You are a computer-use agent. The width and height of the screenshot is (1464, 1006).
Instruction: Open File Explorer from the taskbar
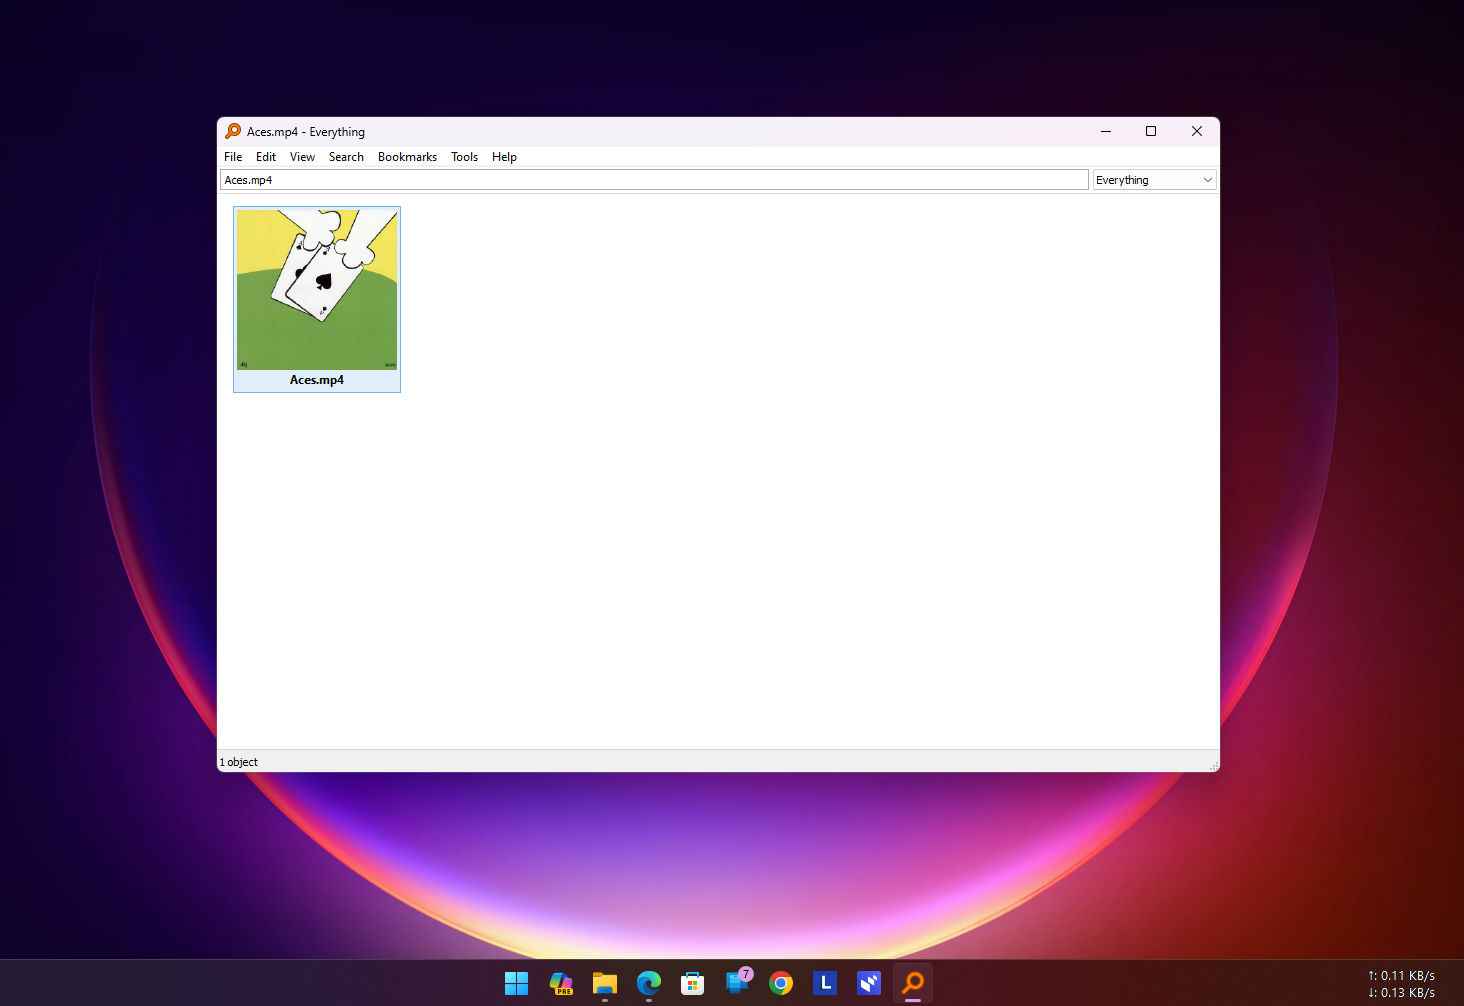605,983
